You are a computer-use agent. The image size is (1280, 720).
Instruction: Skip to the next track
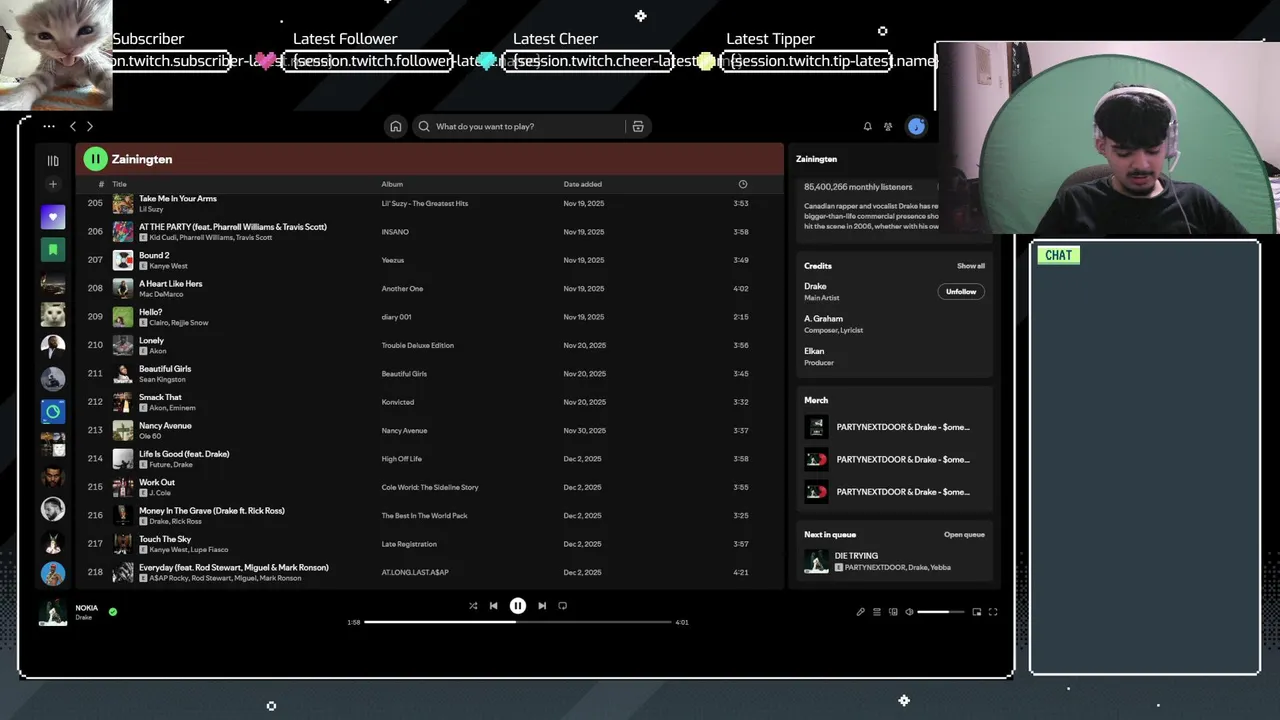click(x=542, y=605)
